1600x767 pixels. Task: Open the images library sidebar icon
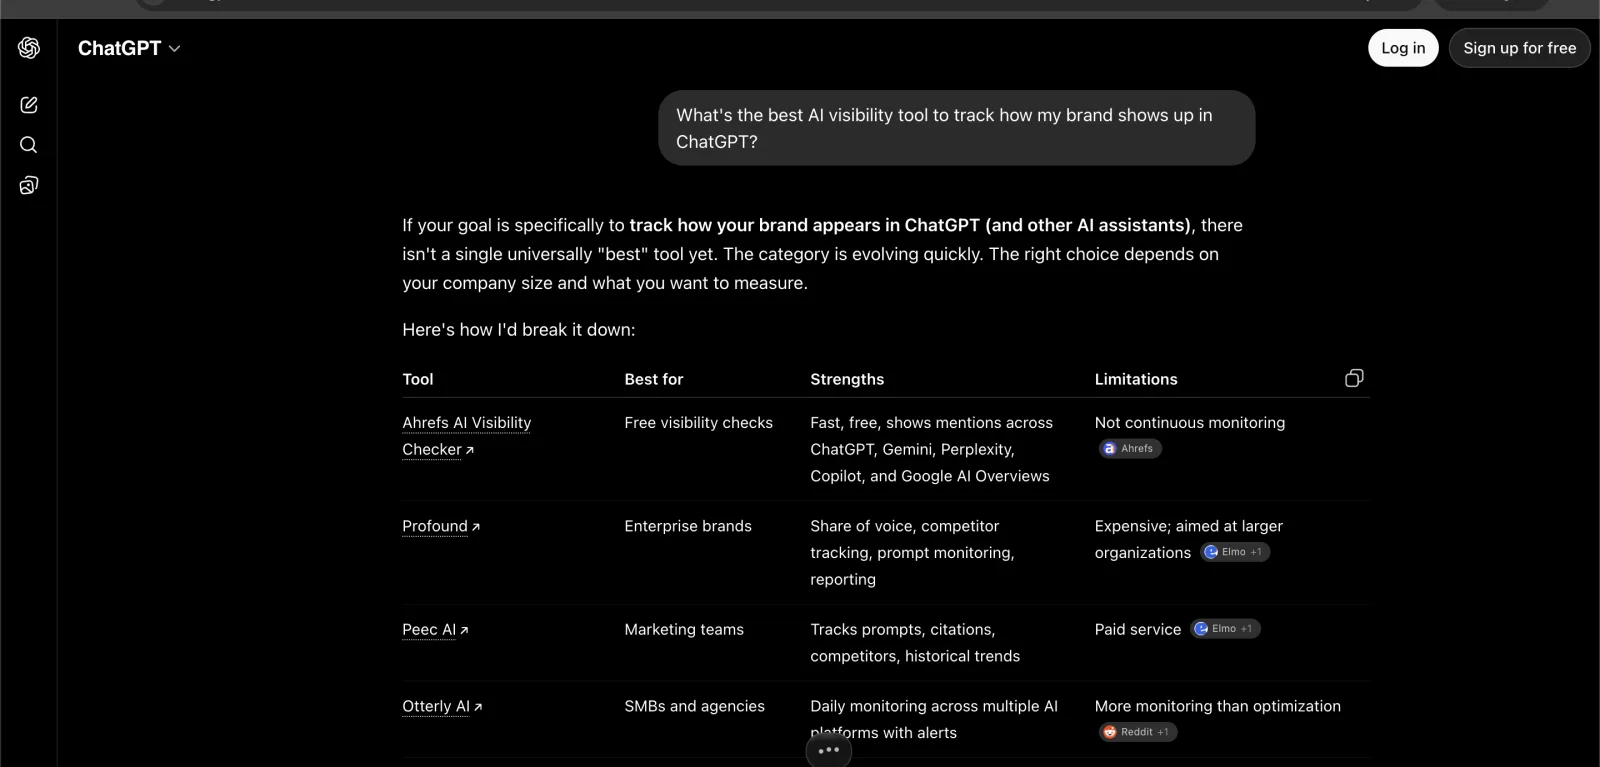tap(29, 185)
